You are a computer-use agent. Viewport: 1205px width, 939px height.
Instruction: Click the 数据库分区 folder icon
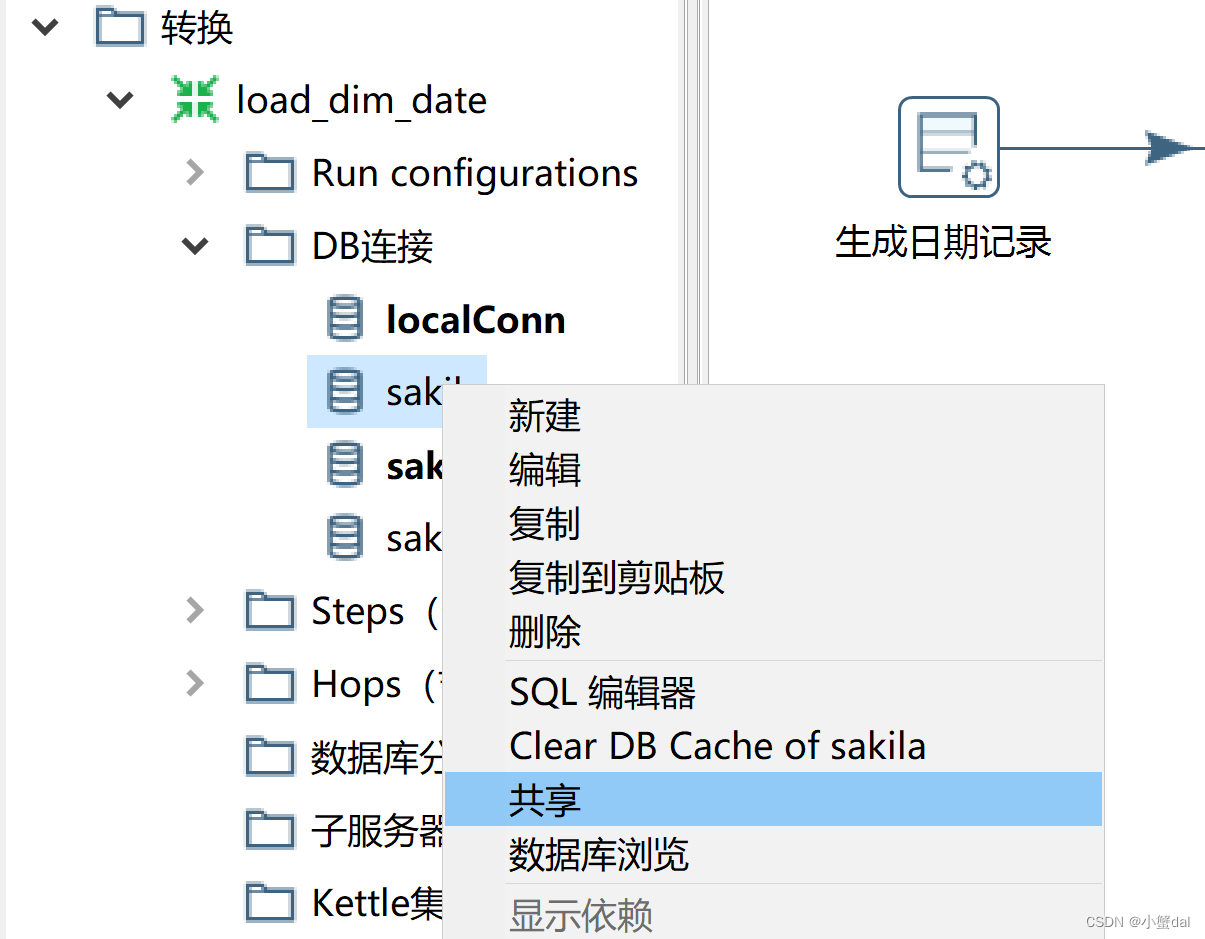pos(270,756)
